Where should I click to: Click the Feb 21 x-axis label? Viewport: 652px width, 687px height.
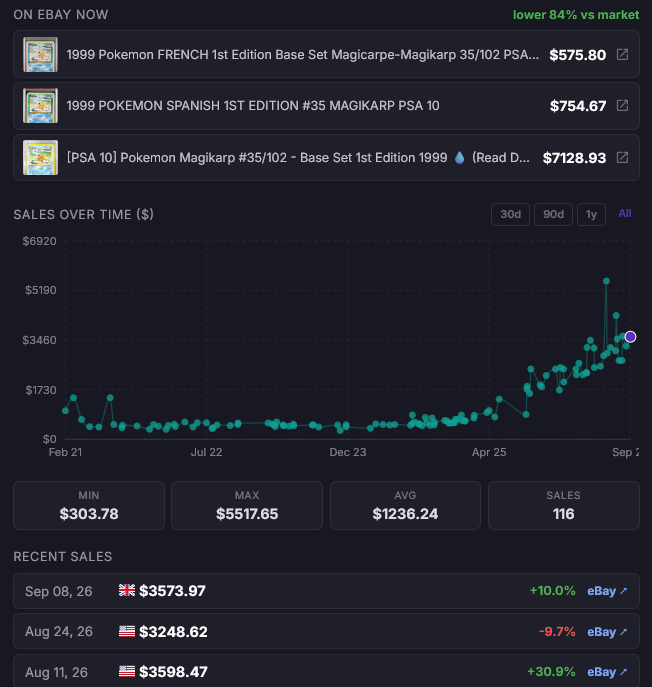coord(65,452)
